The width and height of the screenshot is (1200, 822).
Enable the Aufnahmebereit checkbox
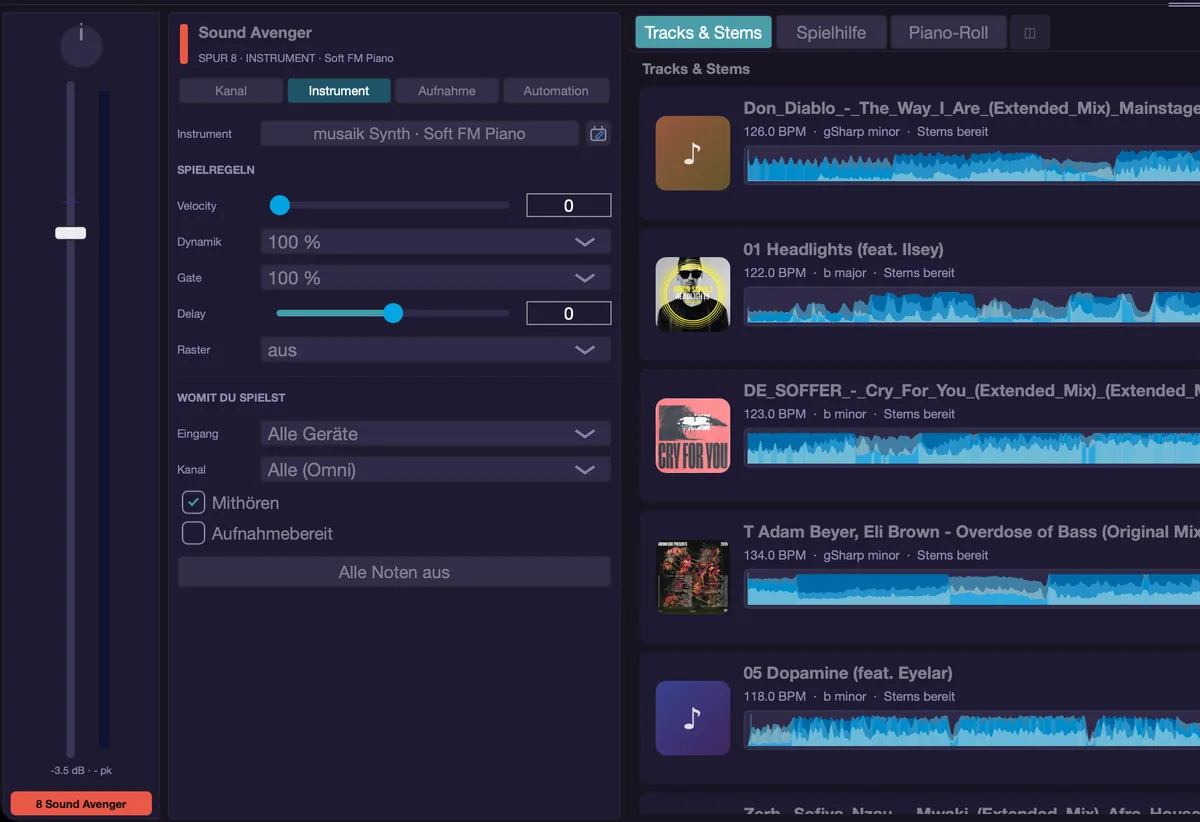(x=193, y=533)
